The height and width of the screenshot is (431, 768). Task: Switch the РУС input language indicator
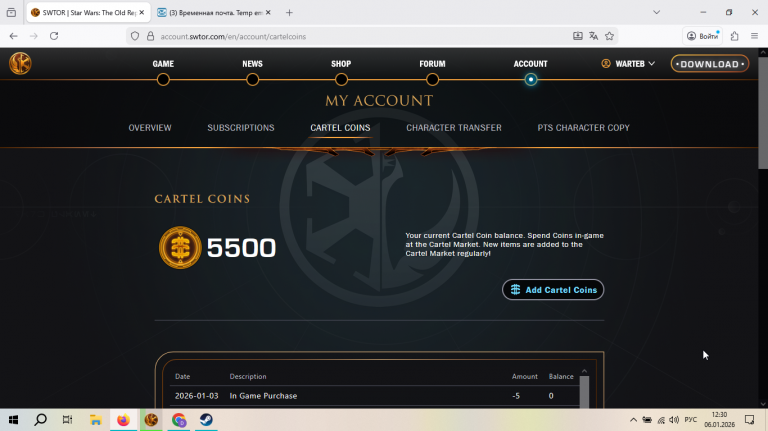[x=691, y=420]
